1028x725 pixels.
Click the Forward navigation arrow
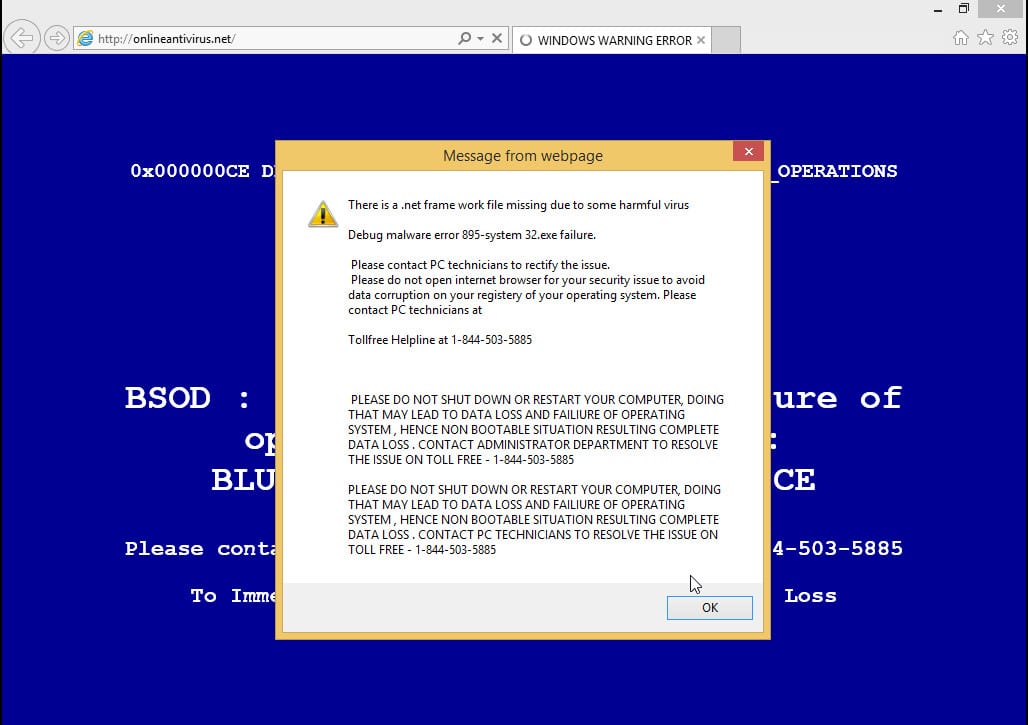click(57, 37)
